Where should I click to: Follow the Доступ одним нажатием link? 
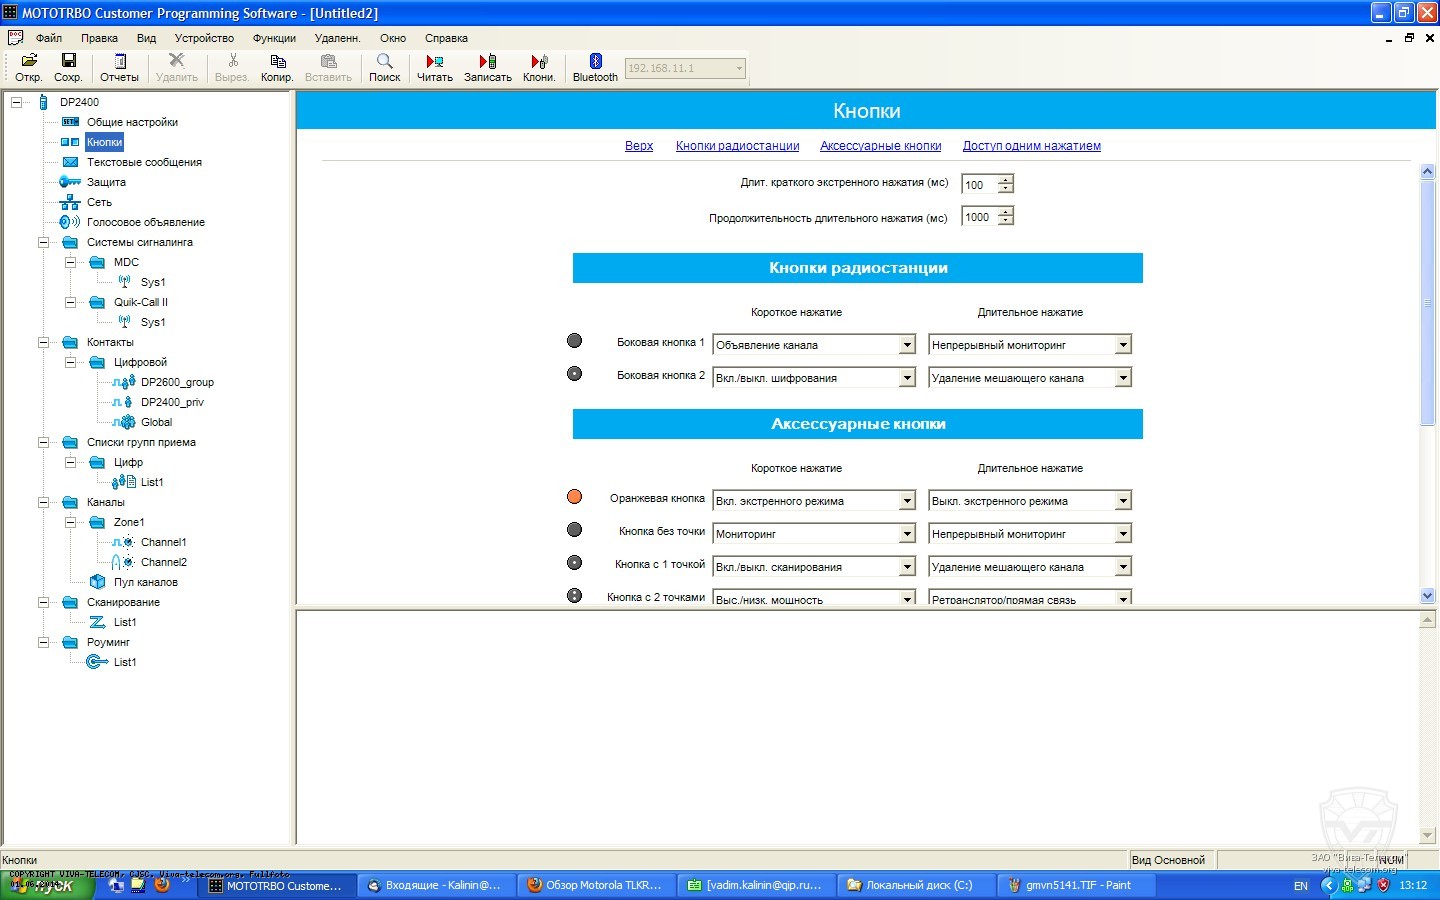click(x=1031, y=146)
